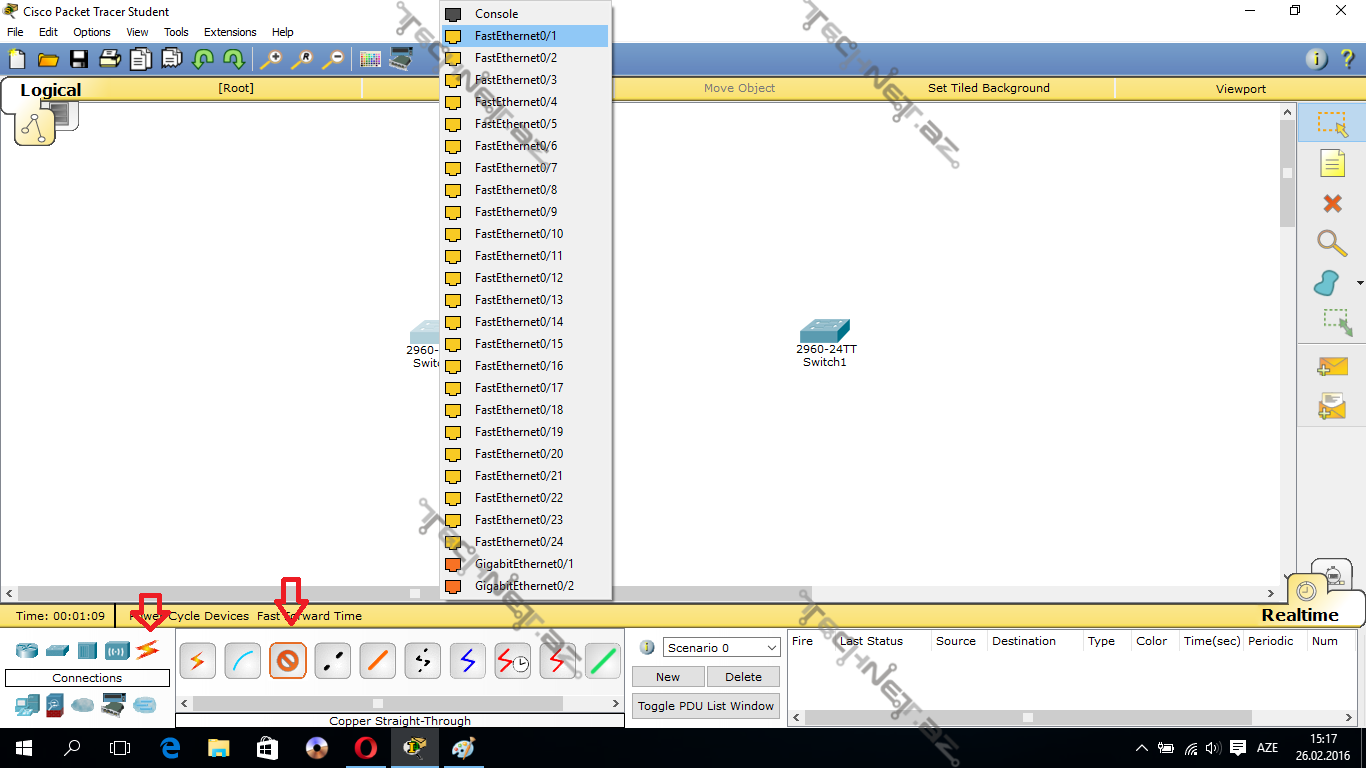Open the Extensions menu

pos(230,32)
